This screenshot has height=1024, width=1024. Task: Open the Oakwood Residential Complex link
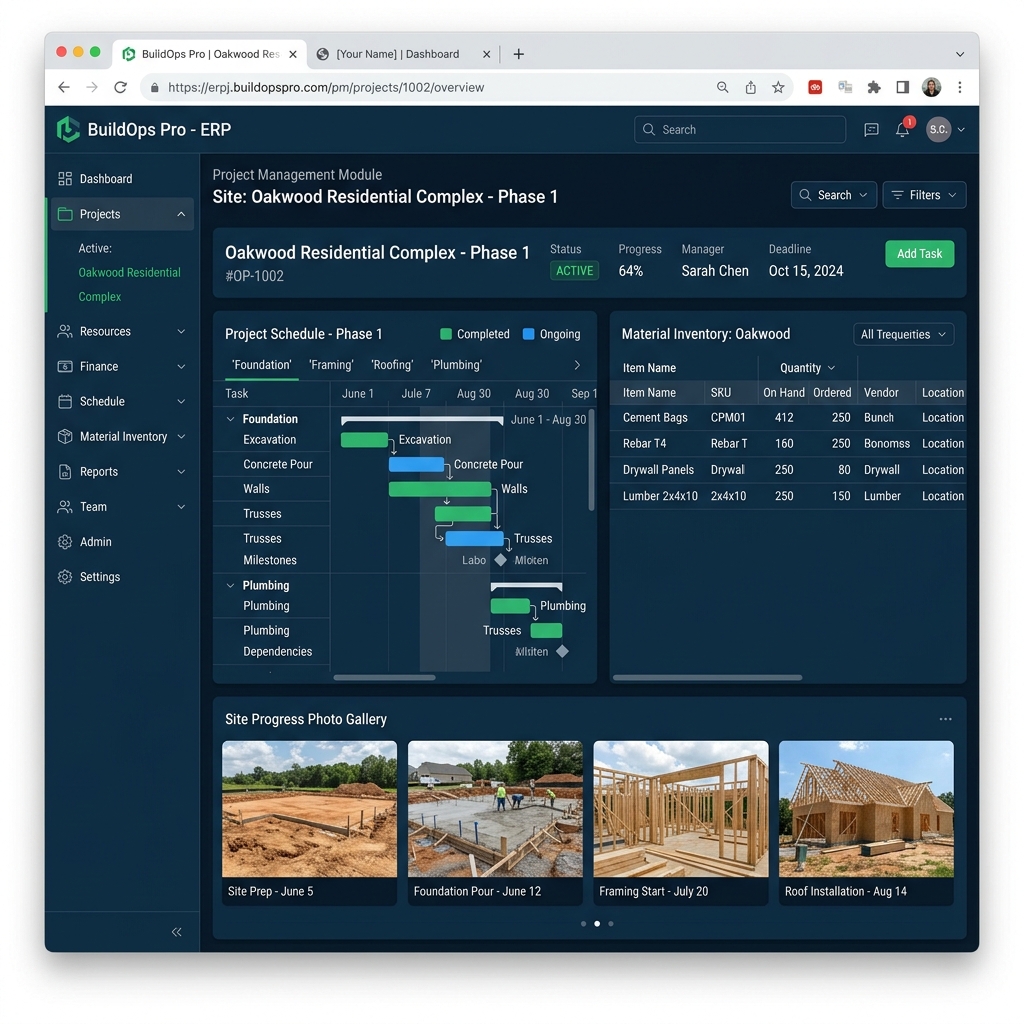(x=128, y=282)
